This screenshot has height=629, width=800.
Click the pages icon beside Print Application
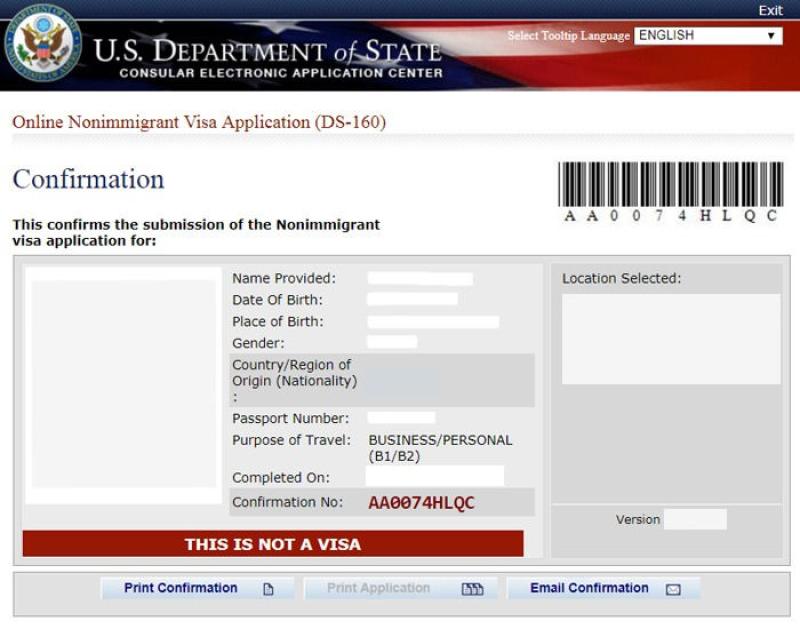tap(472, 589)
